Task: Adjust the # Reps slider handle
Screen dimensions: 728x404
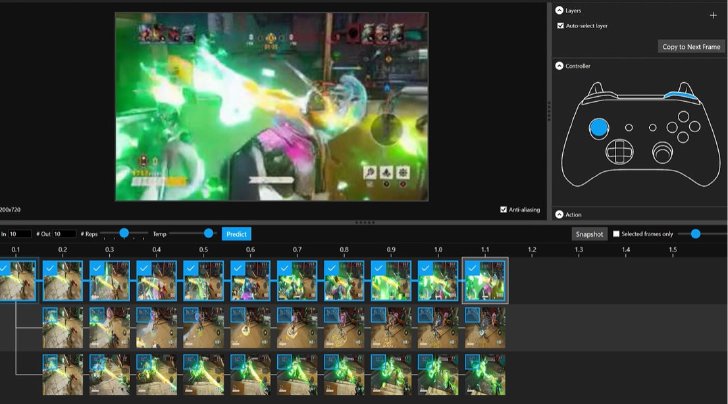Action: pos(124,233)
